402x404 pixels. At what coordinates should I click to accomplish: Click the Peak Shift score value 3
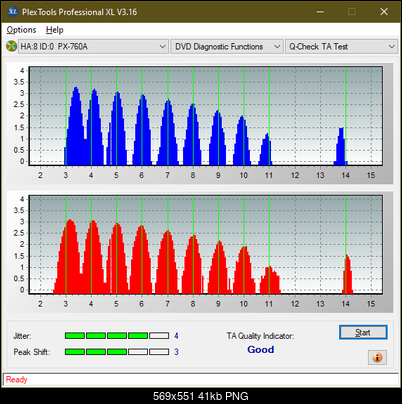tap(176, 352)
